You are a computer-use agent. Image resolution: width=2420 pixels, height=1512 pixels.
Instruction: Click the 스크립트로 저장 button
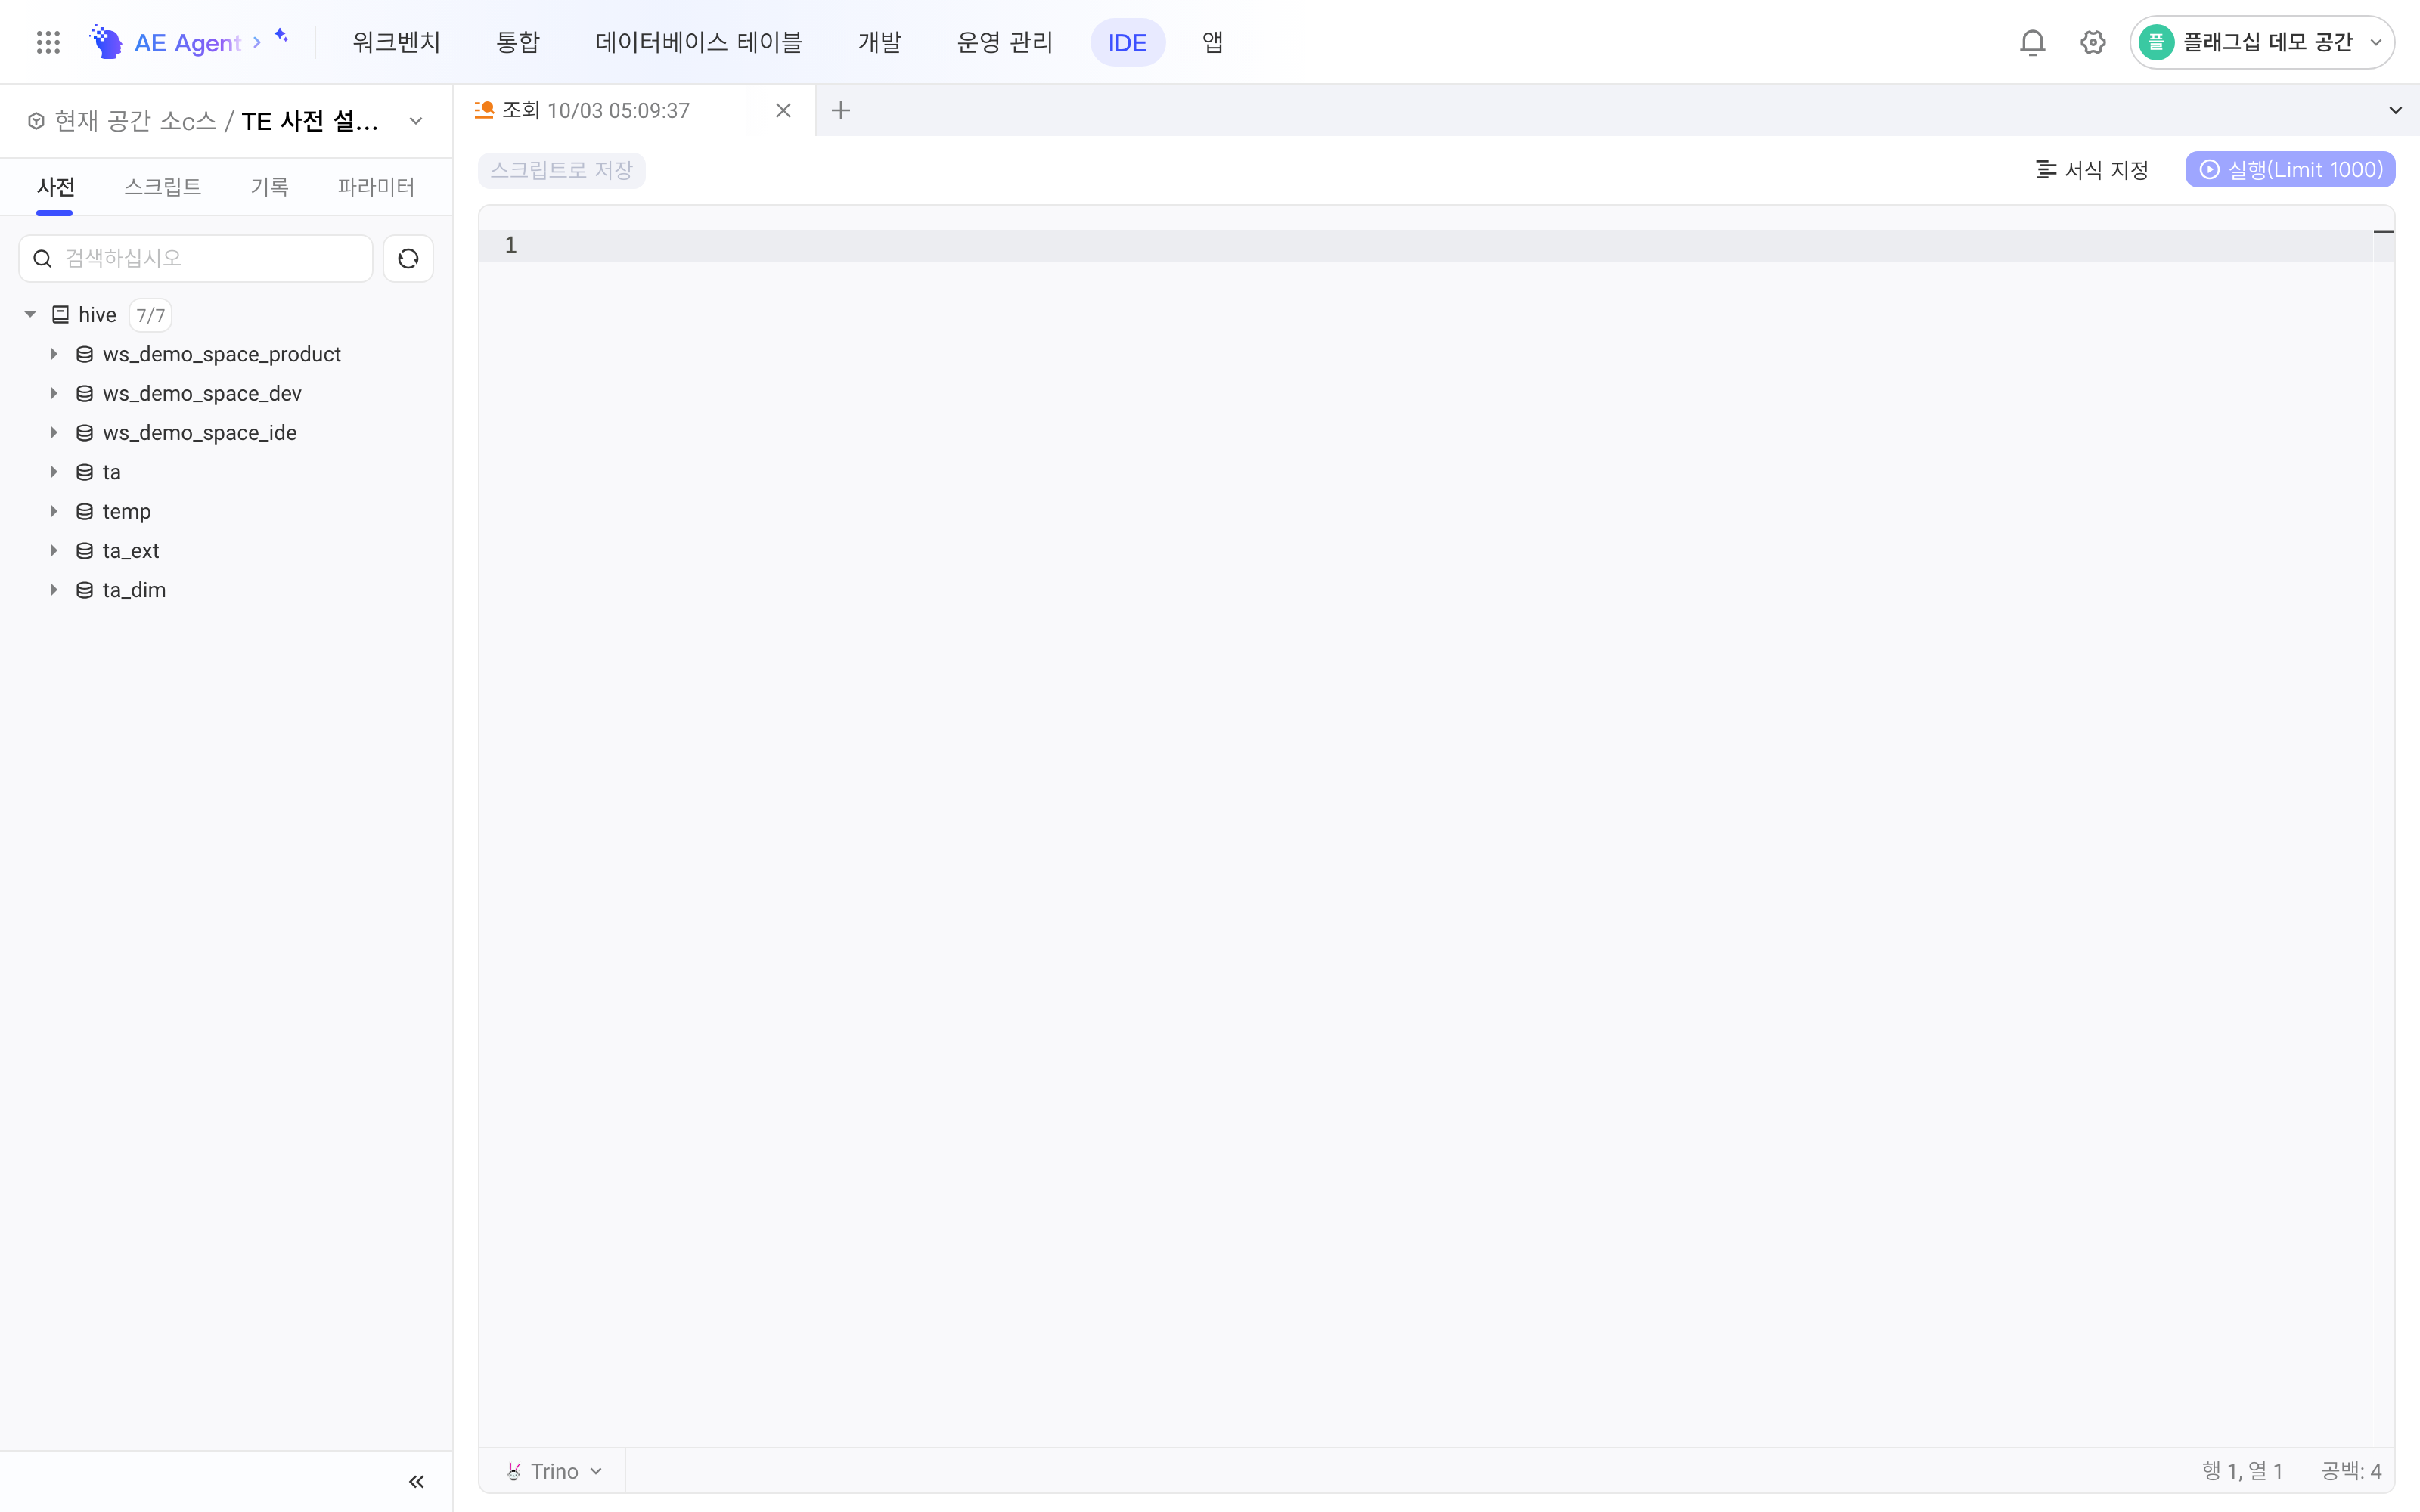[562, 170]
